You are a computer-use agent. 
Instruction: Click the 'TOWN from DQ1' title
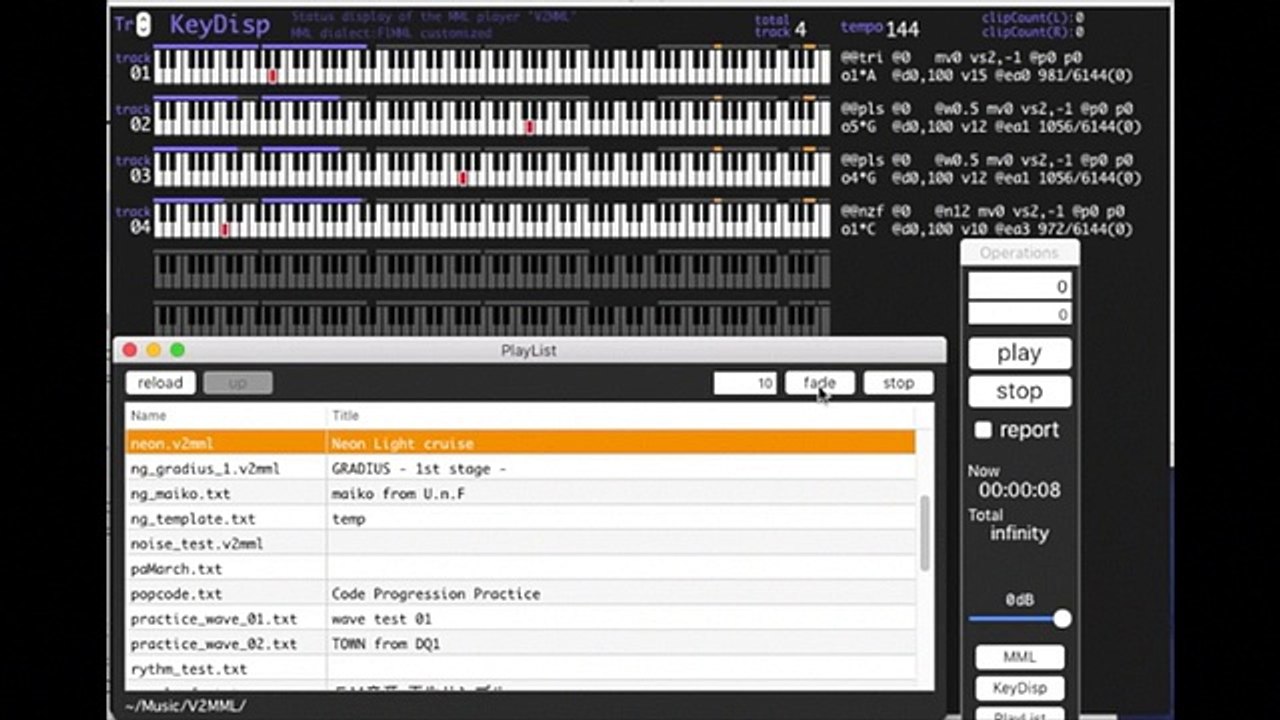pos(386,643)
